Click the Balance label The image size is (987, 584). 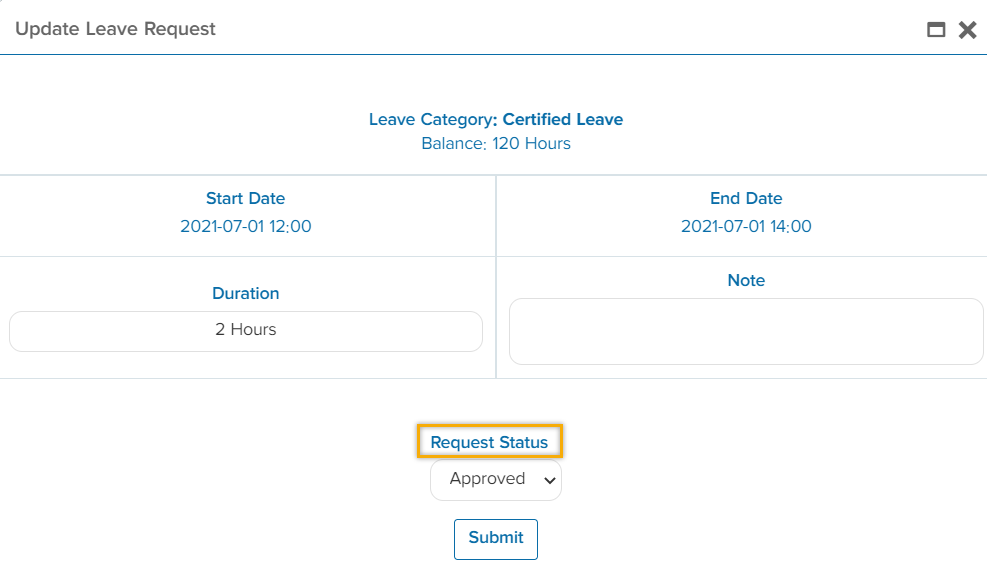[453, 144]
